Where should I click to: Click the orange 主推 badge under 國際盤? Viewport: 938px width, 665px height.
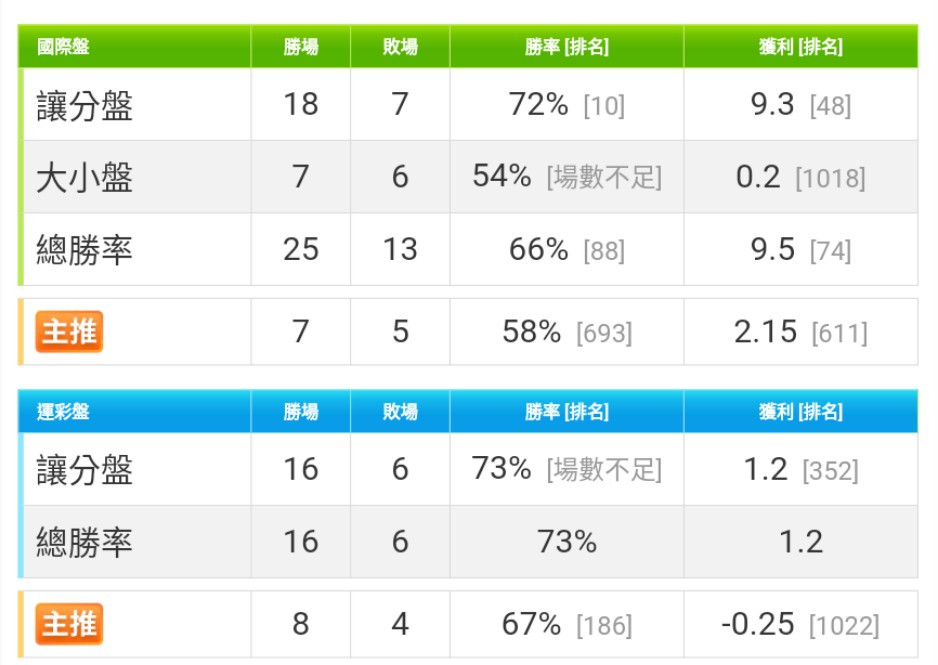69,331
